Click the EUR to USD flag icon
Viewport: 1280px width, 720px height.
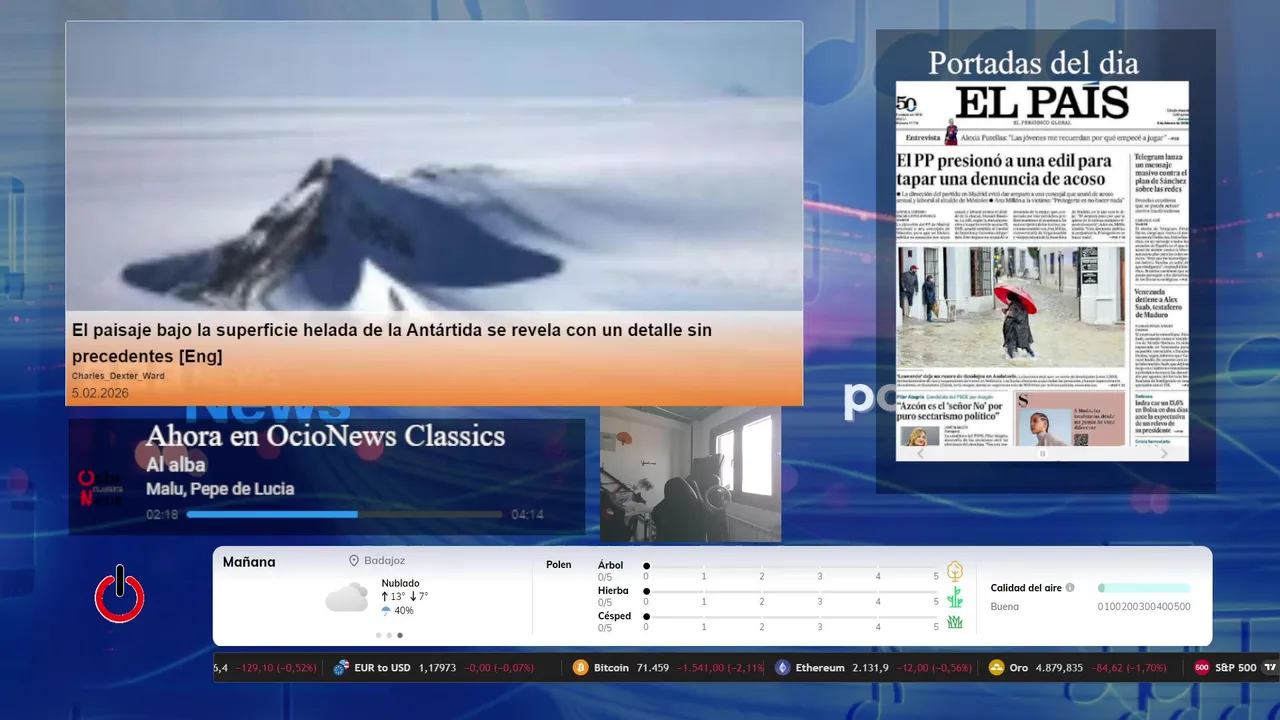click(x=341, y=668)
